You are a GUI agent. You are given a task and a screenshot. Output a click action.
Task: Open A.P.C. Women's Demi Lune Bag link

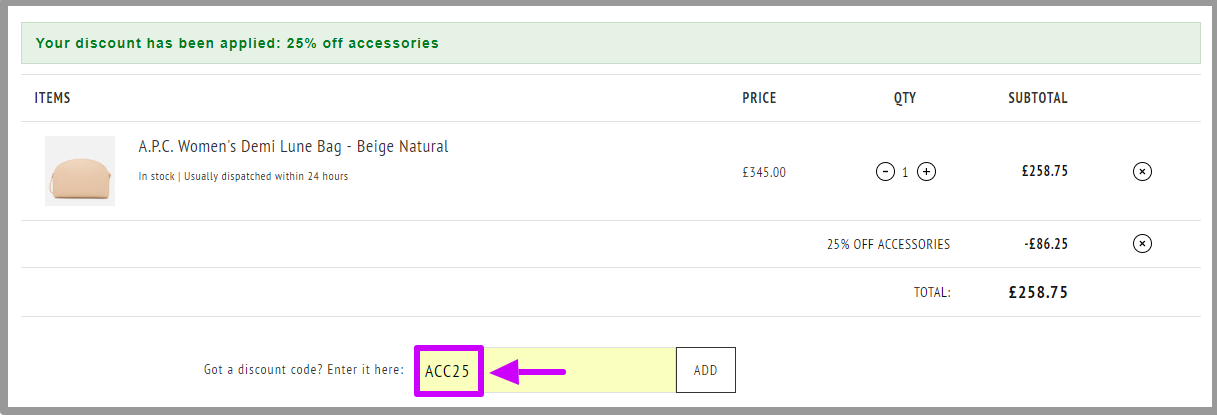click(x=293, y=147)
